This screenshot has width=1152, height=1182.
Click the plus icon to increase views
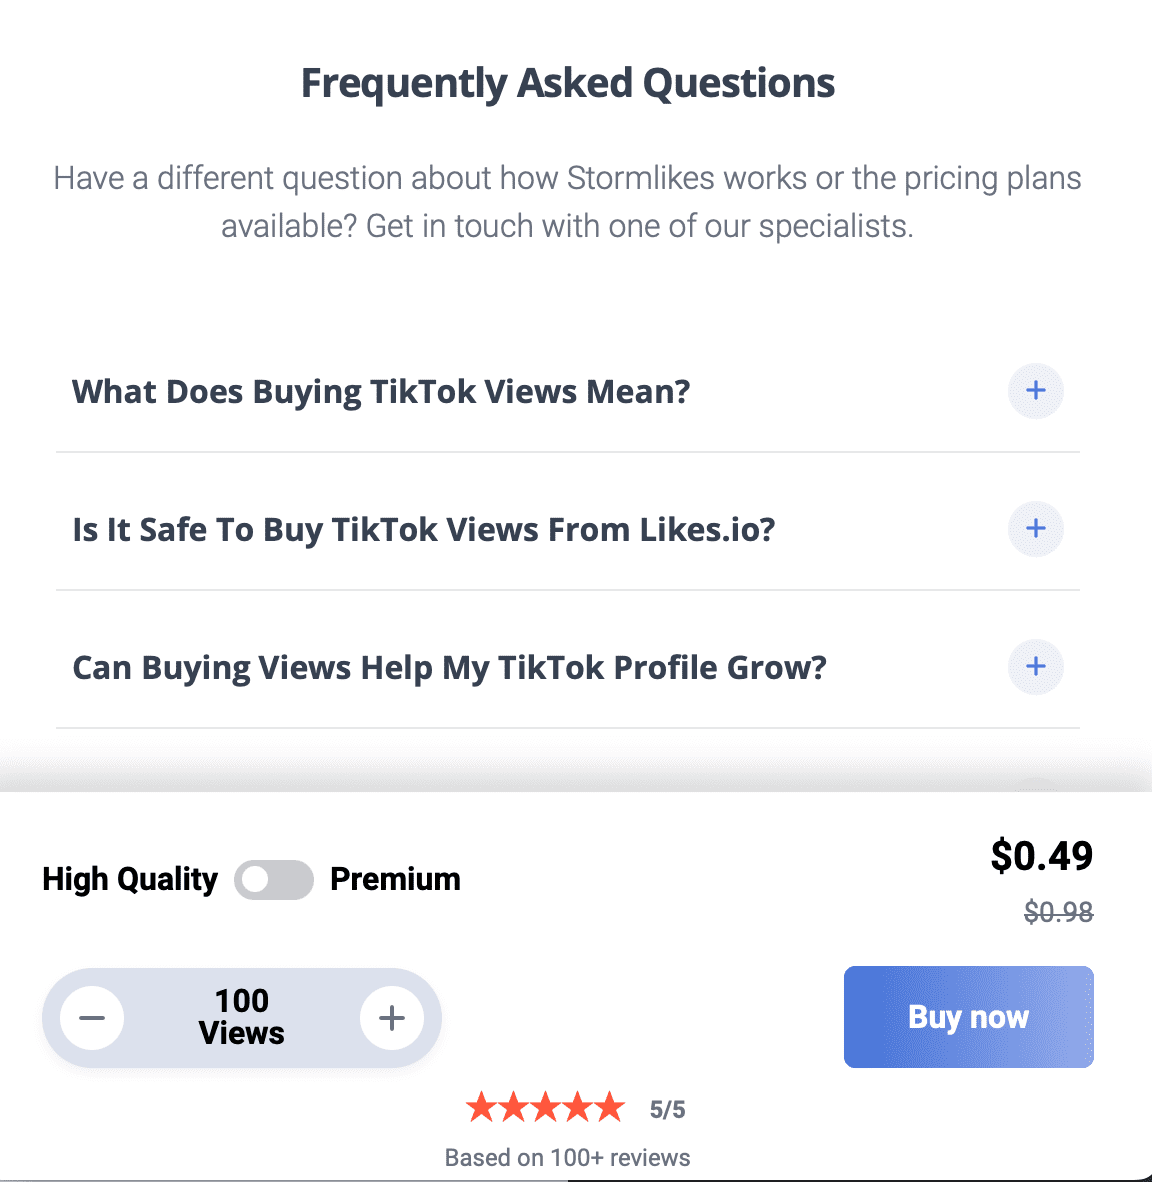391,1017
